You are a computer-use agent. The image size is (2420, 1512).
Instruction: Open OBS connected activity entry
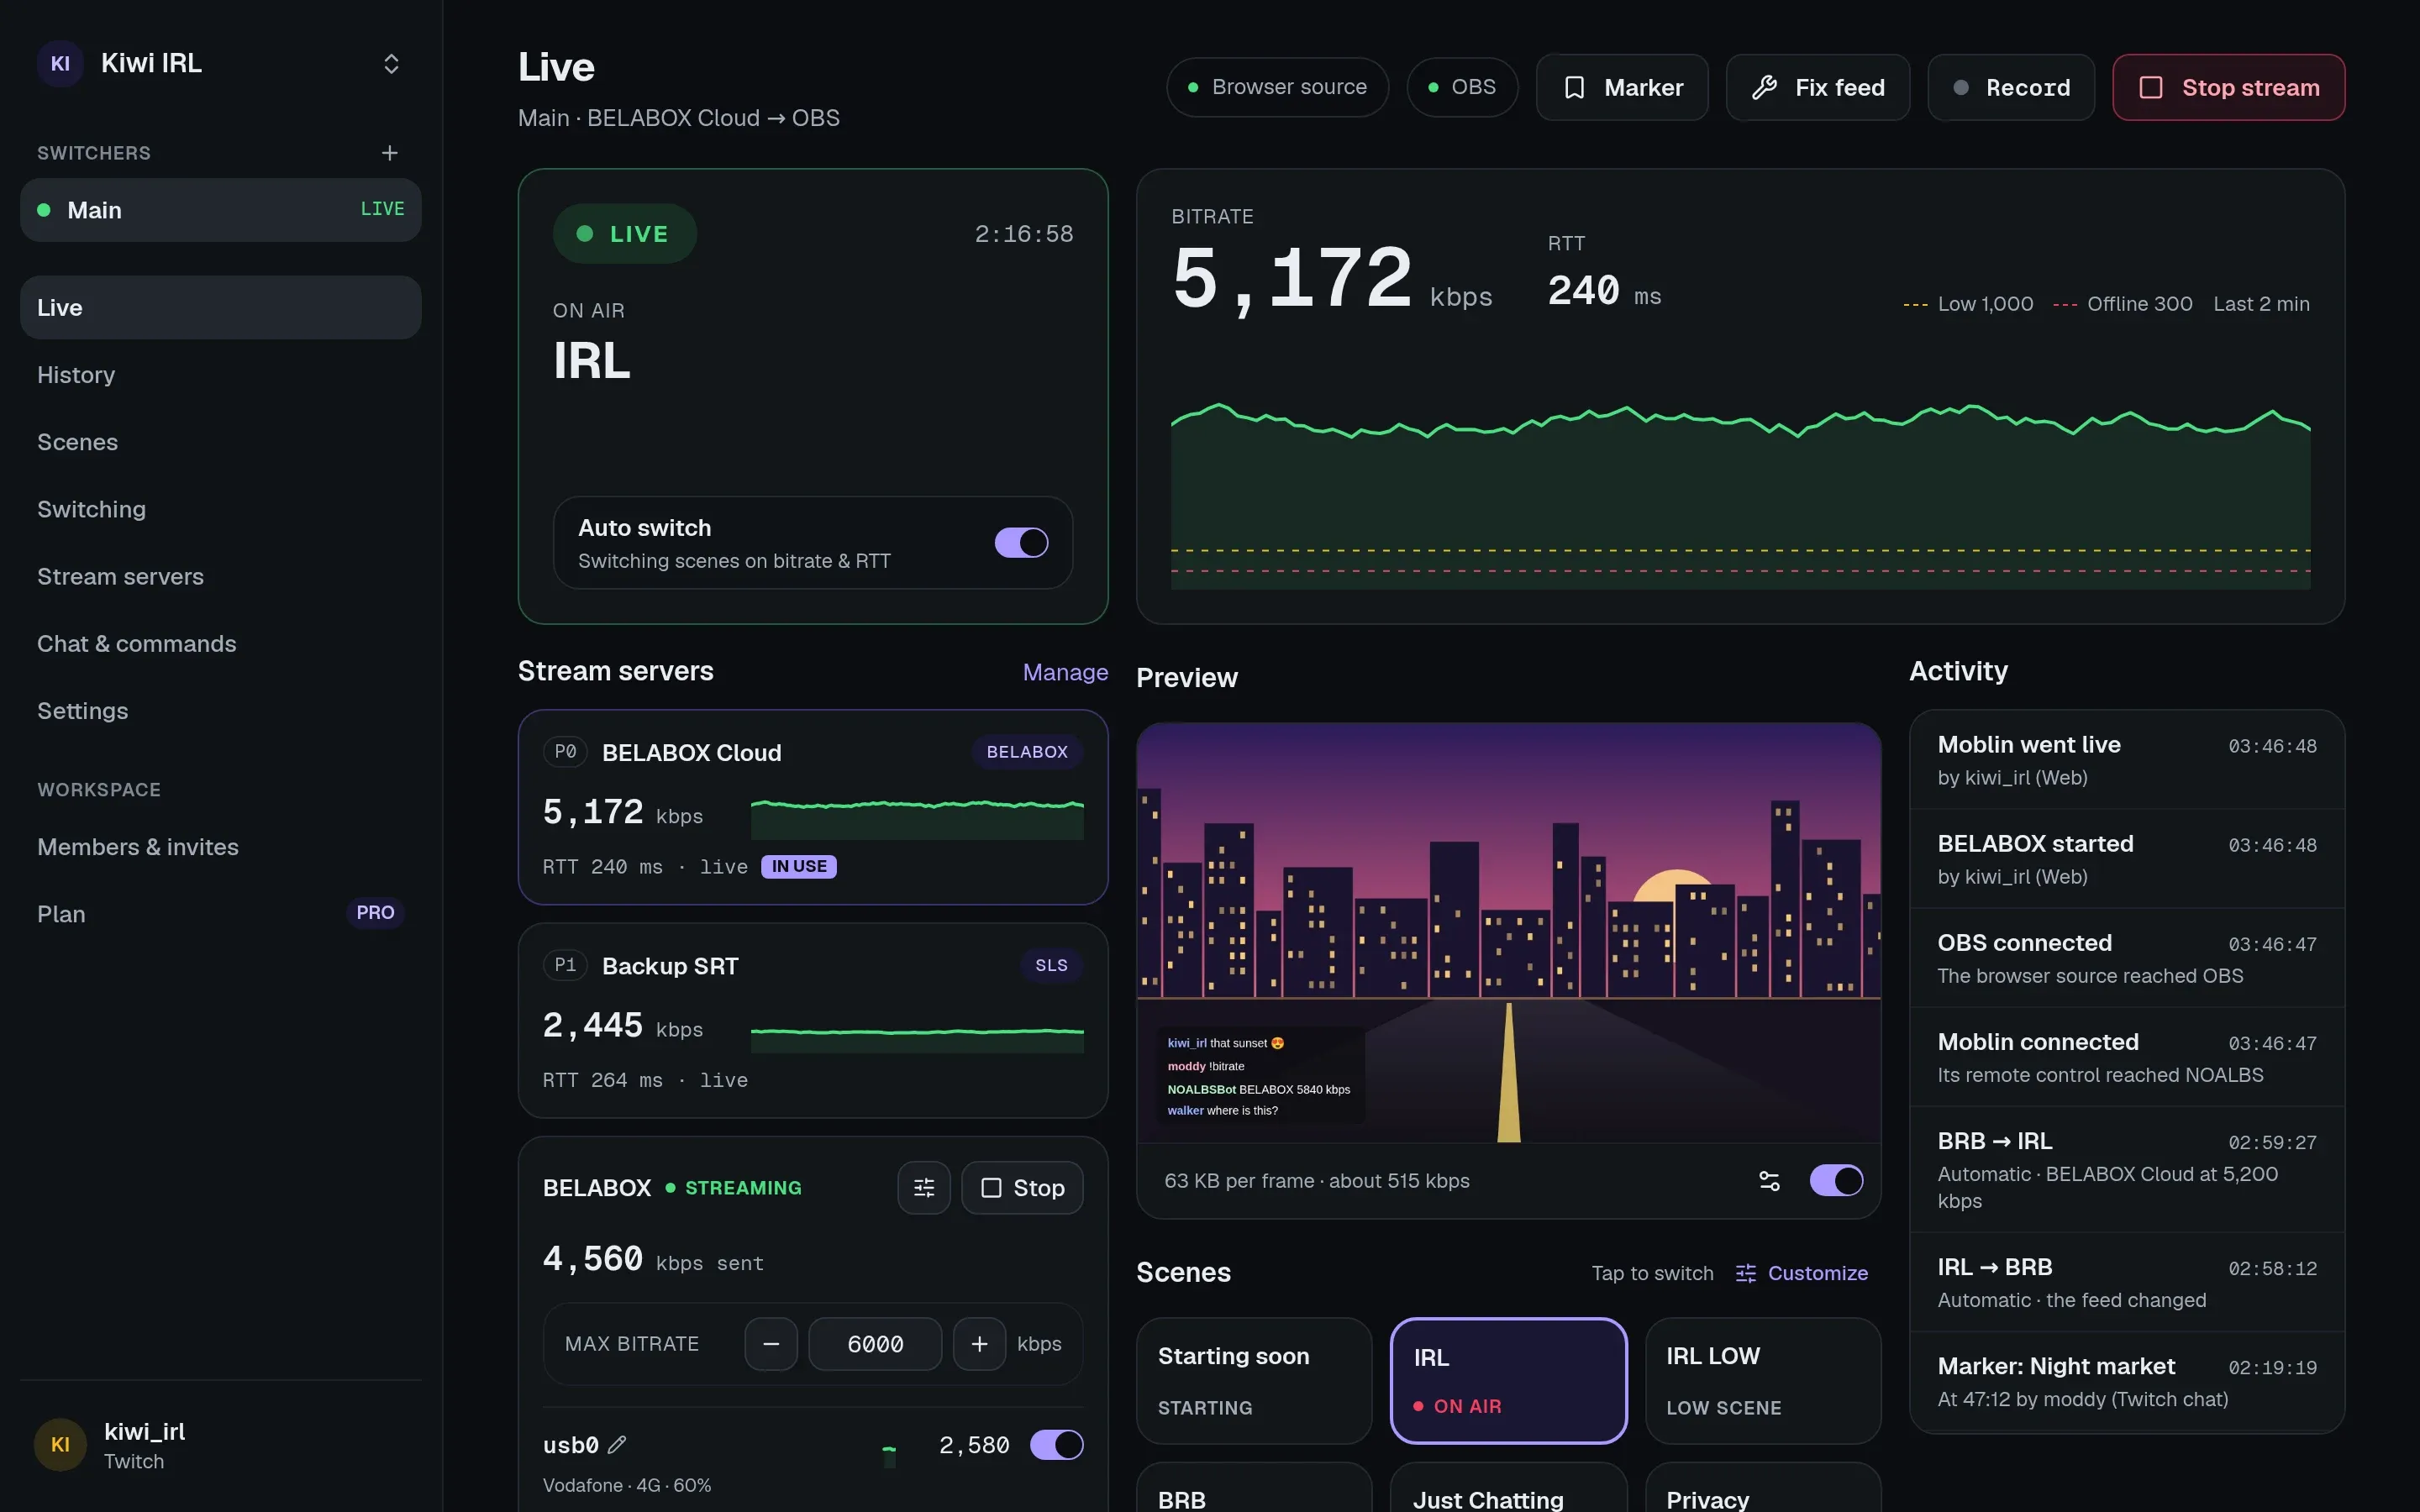click(2127, 958)
